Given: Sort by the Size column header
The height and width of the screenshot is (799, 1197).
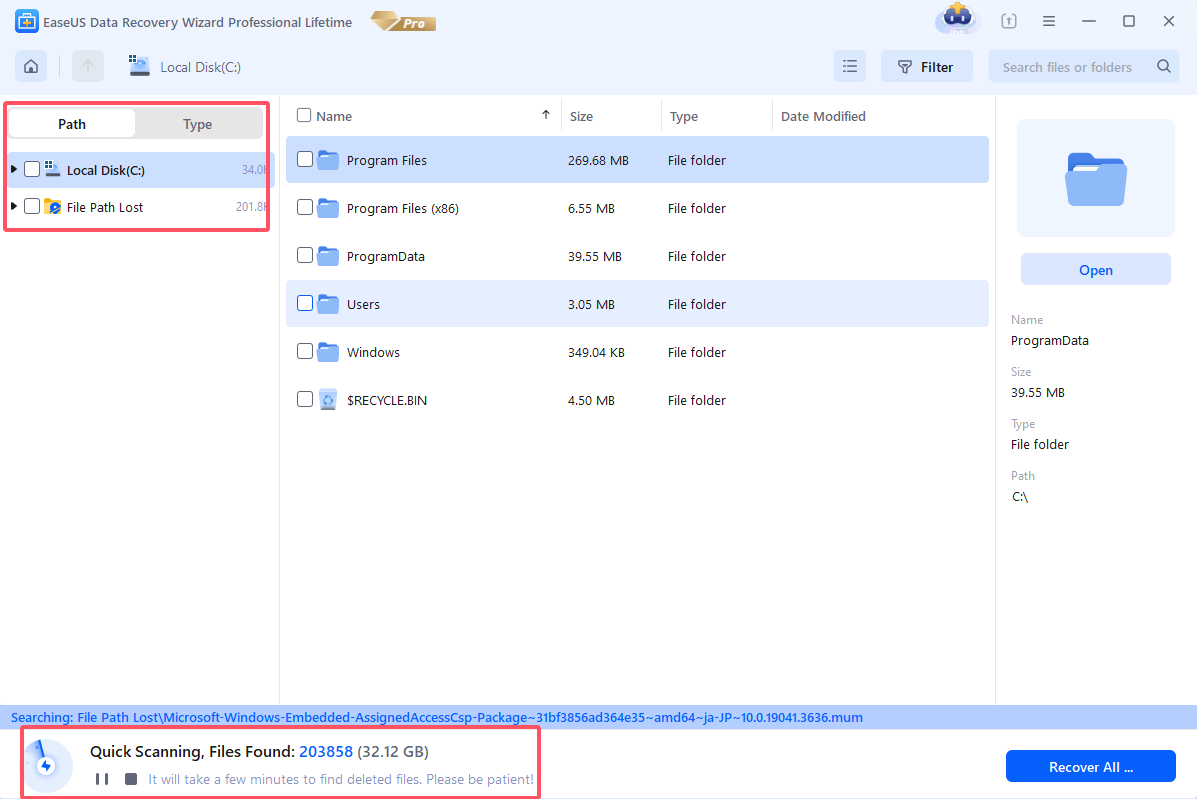Looking at the screenshot, I should point(581,116).
